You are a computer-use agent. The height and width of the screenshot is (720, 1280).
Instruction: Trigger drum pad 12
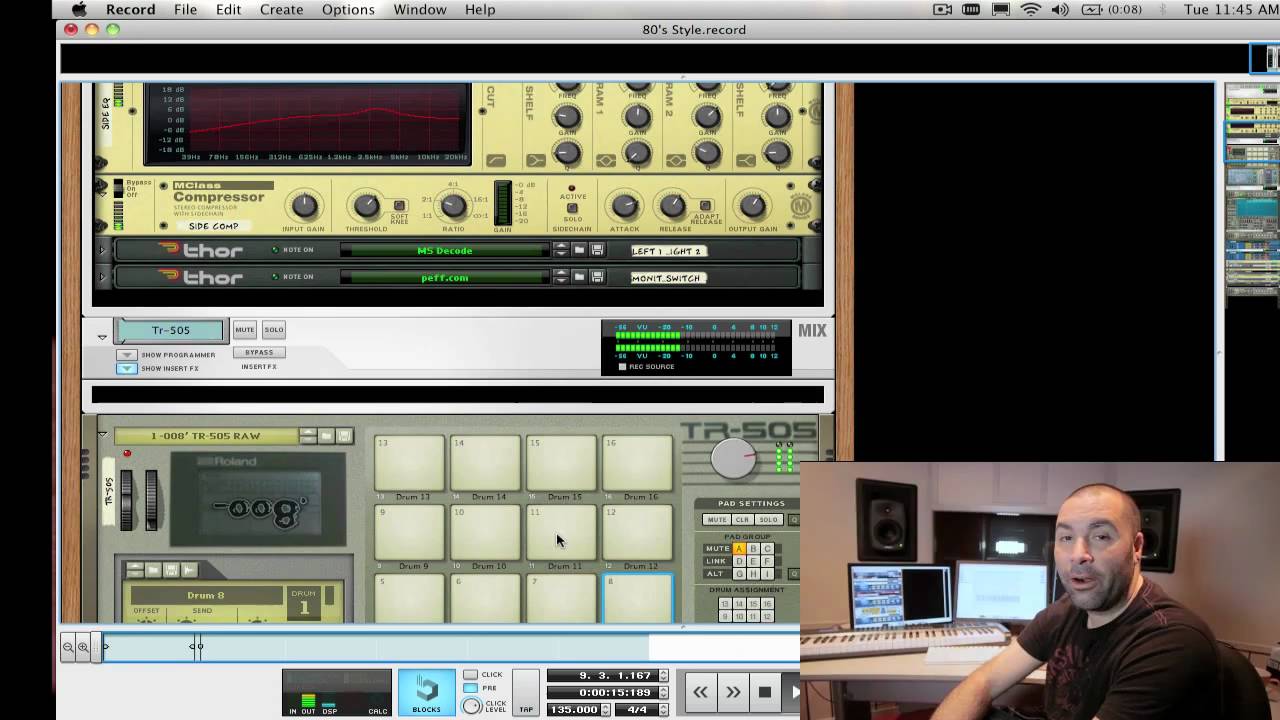[638, 533]
